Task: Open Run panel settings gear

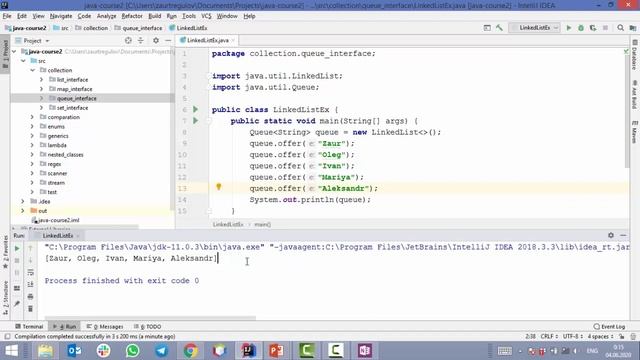Action: pyautogui.click(x=611, y=235)
